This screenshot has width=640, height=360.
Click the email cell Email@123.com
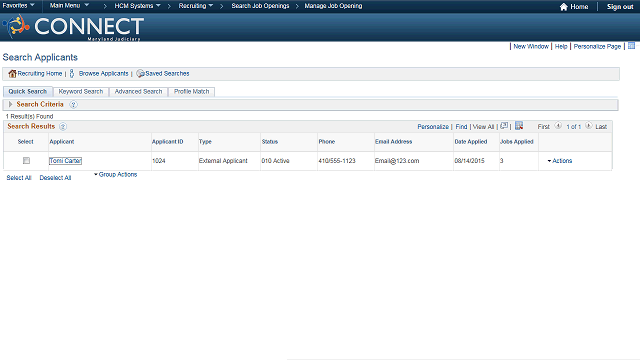(x=397, y=161)
